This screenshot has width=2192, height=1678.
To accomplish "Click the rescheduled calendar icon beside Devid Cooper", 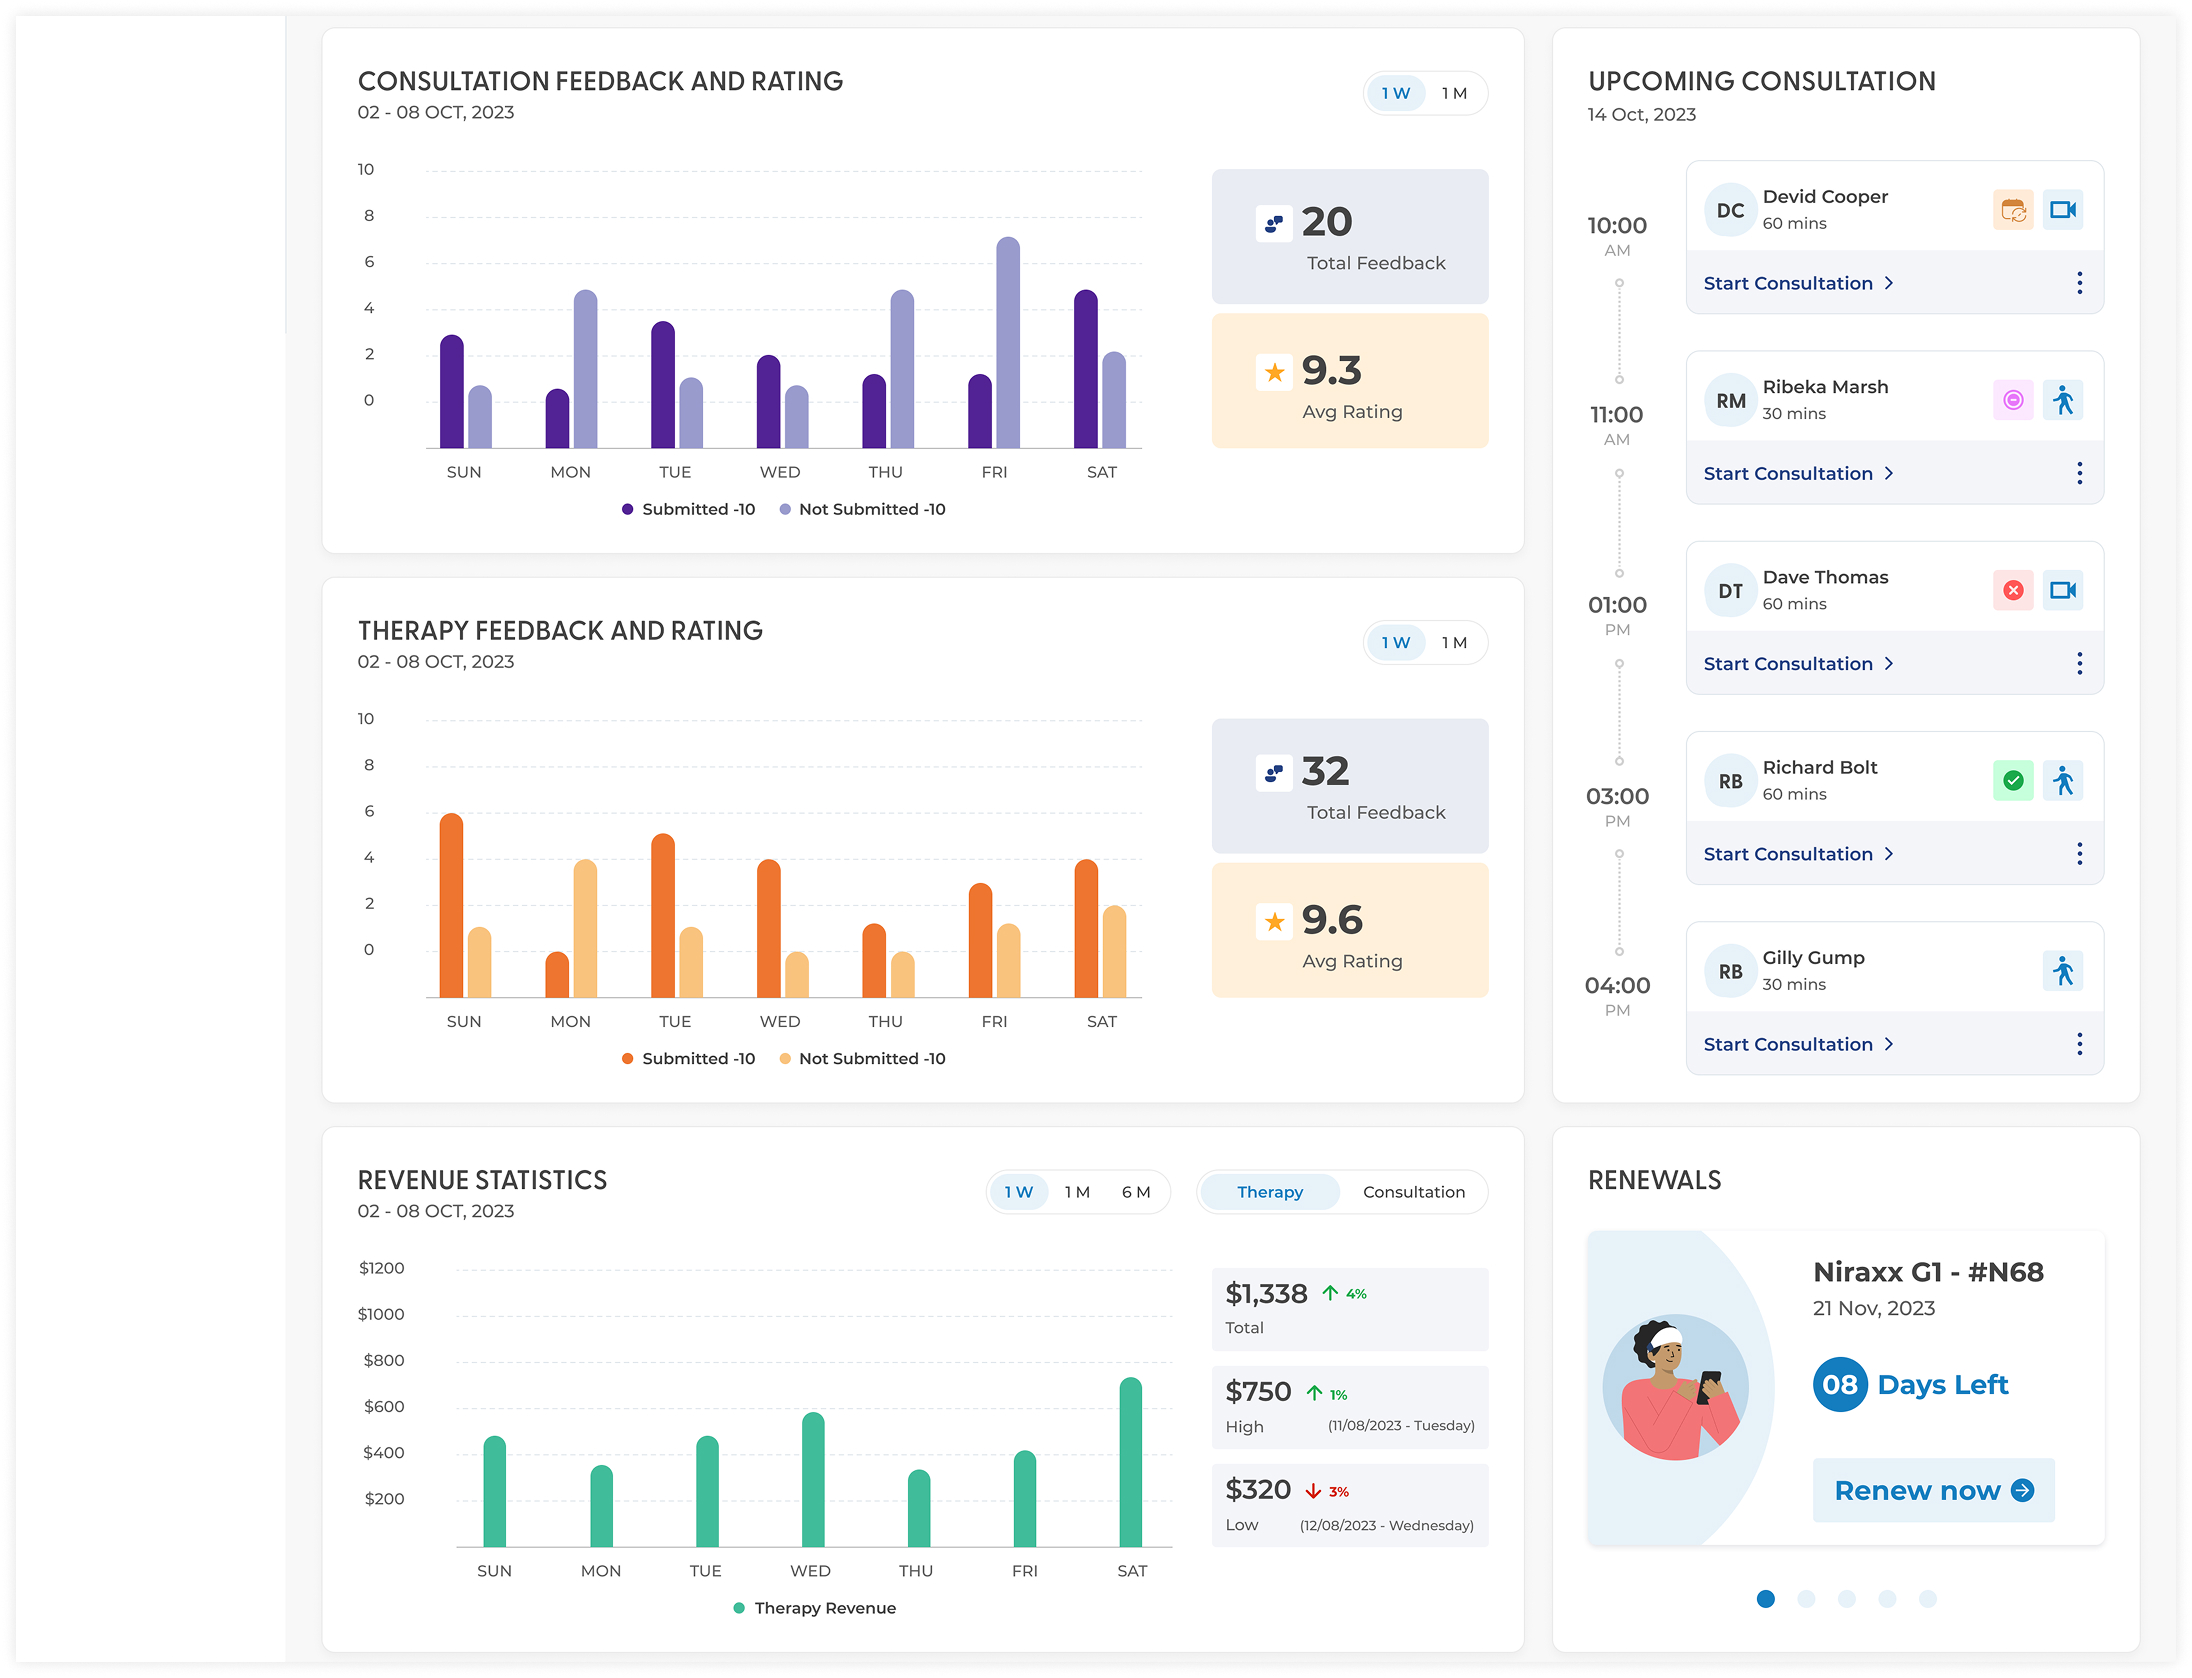I will click(2014, 210).
